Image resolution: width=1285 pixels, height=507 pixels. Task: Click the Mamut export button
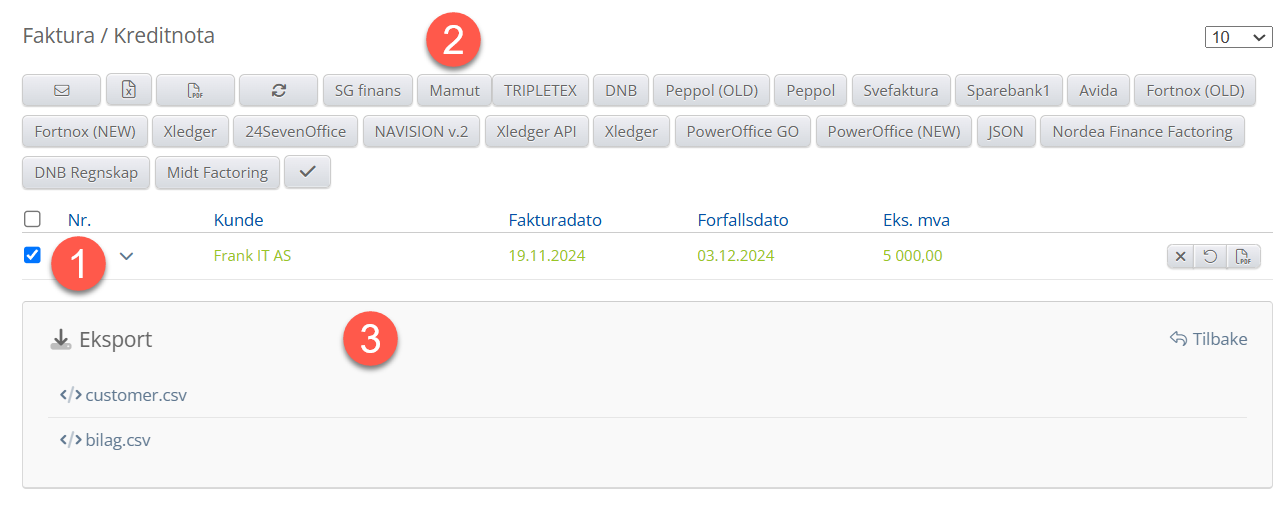click(x=454, y=90)
